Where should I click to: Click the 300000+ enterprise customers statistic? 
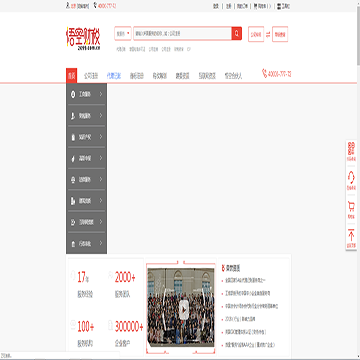tap(129, 327)
